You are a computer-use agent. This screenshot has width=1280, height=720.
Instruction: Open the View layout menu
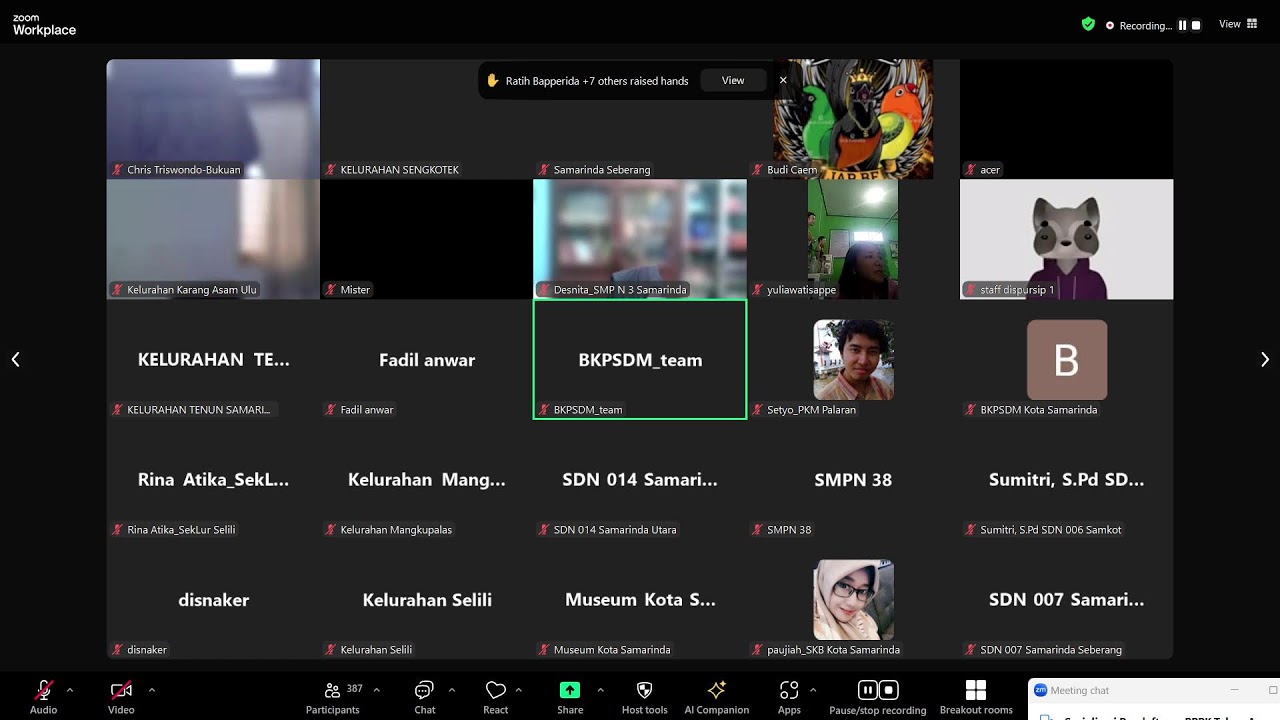[x=1238, y=24]
